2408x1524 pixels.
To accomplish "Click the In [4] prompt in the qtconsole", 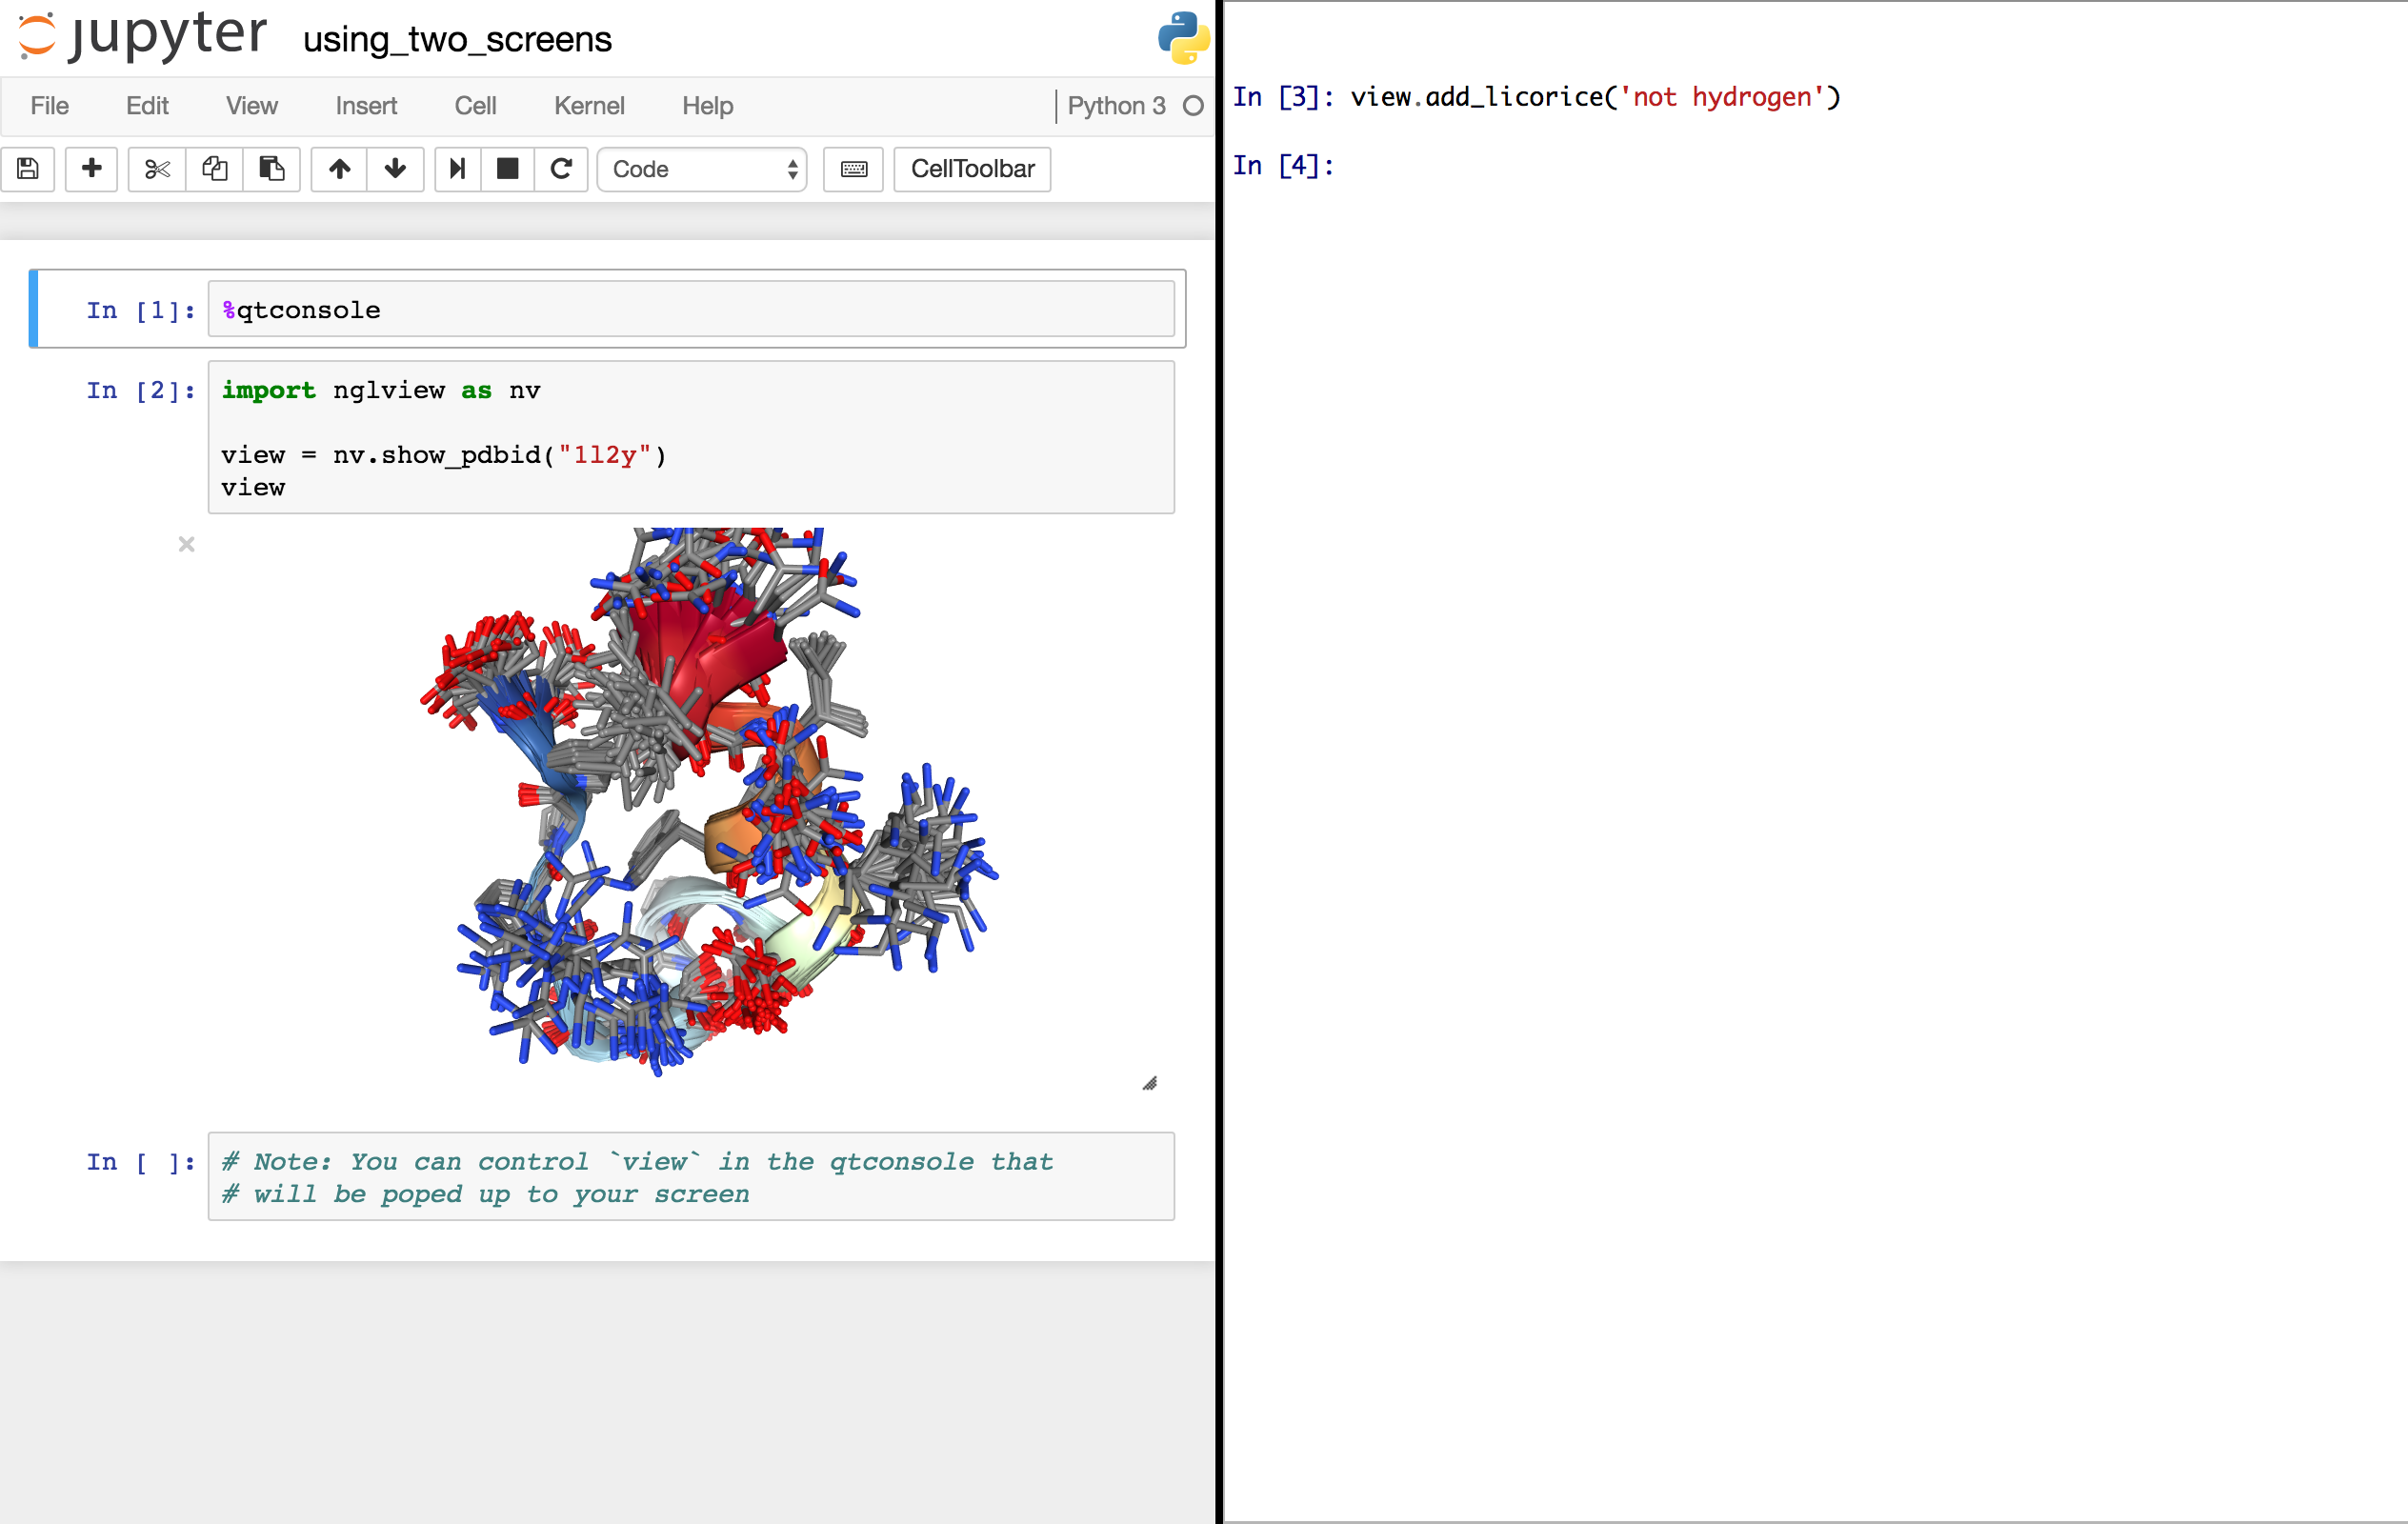I will (x=1282, y=165).
